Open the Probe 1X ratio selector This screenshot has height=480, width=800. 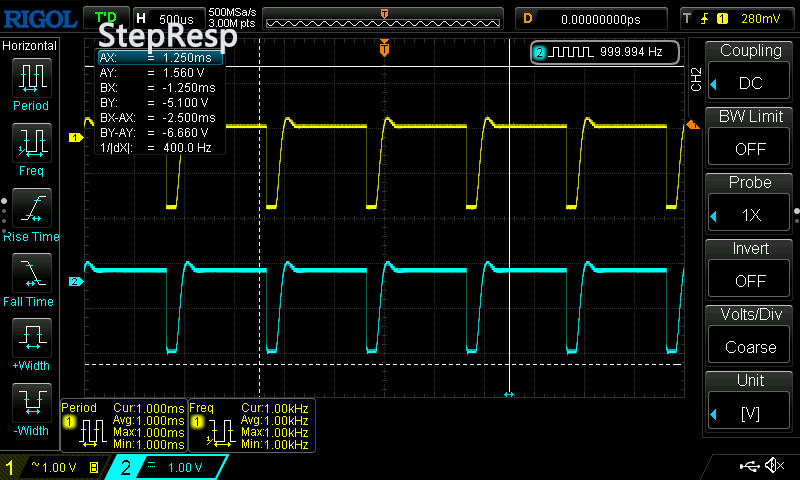tap(750, 202)
